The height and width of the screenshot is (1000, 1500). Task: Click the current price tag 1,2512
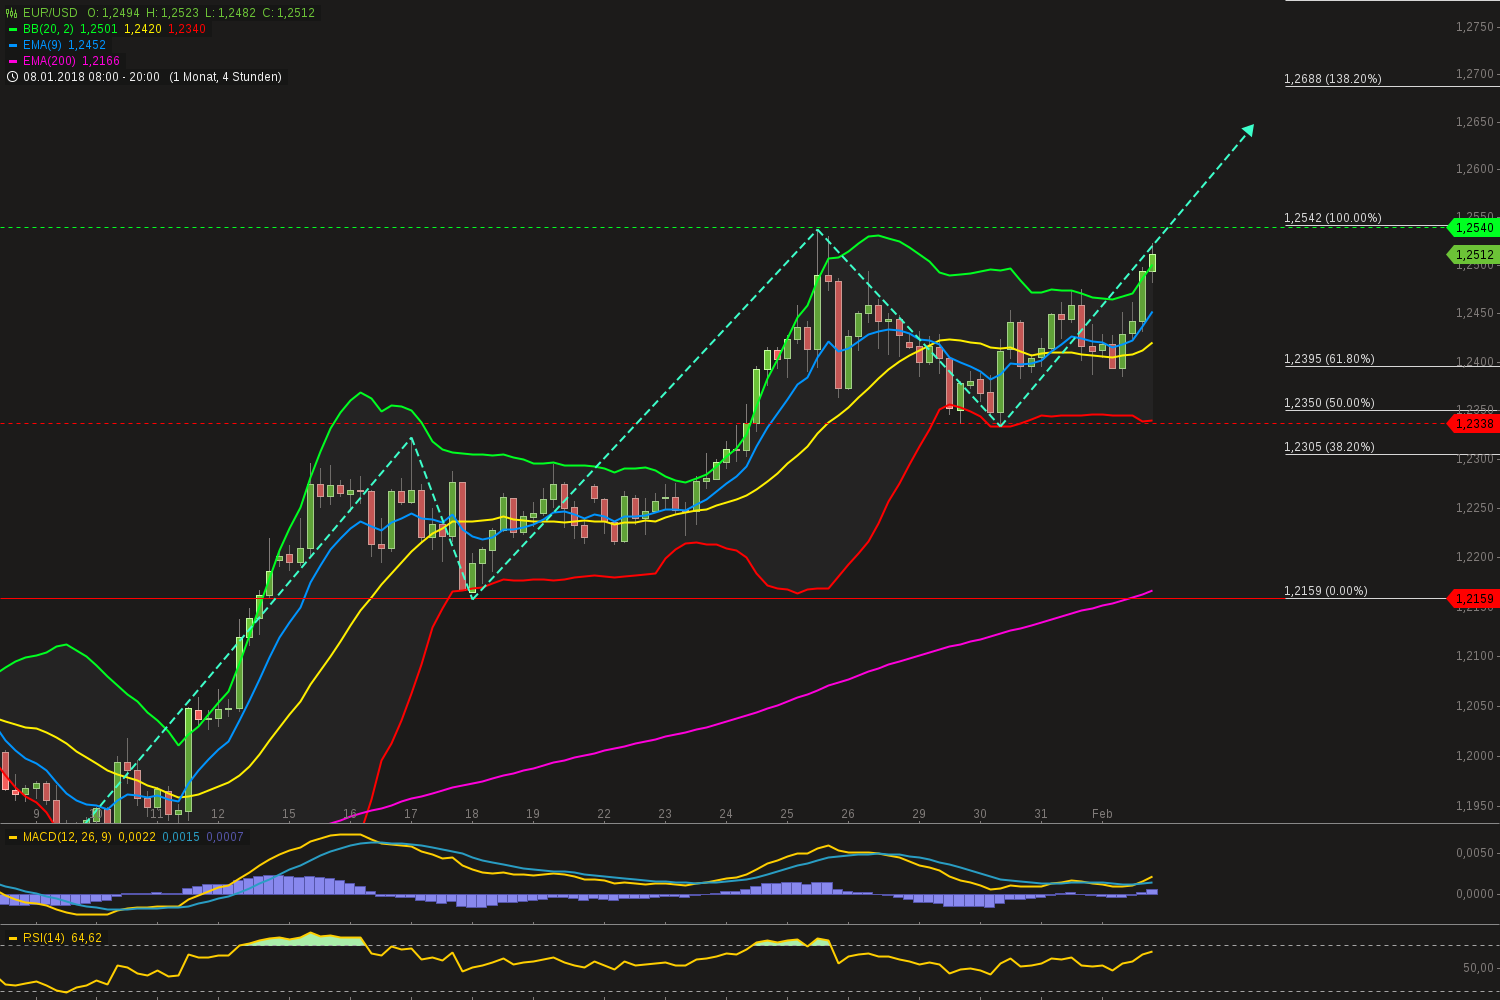[x=1473, y=255]
